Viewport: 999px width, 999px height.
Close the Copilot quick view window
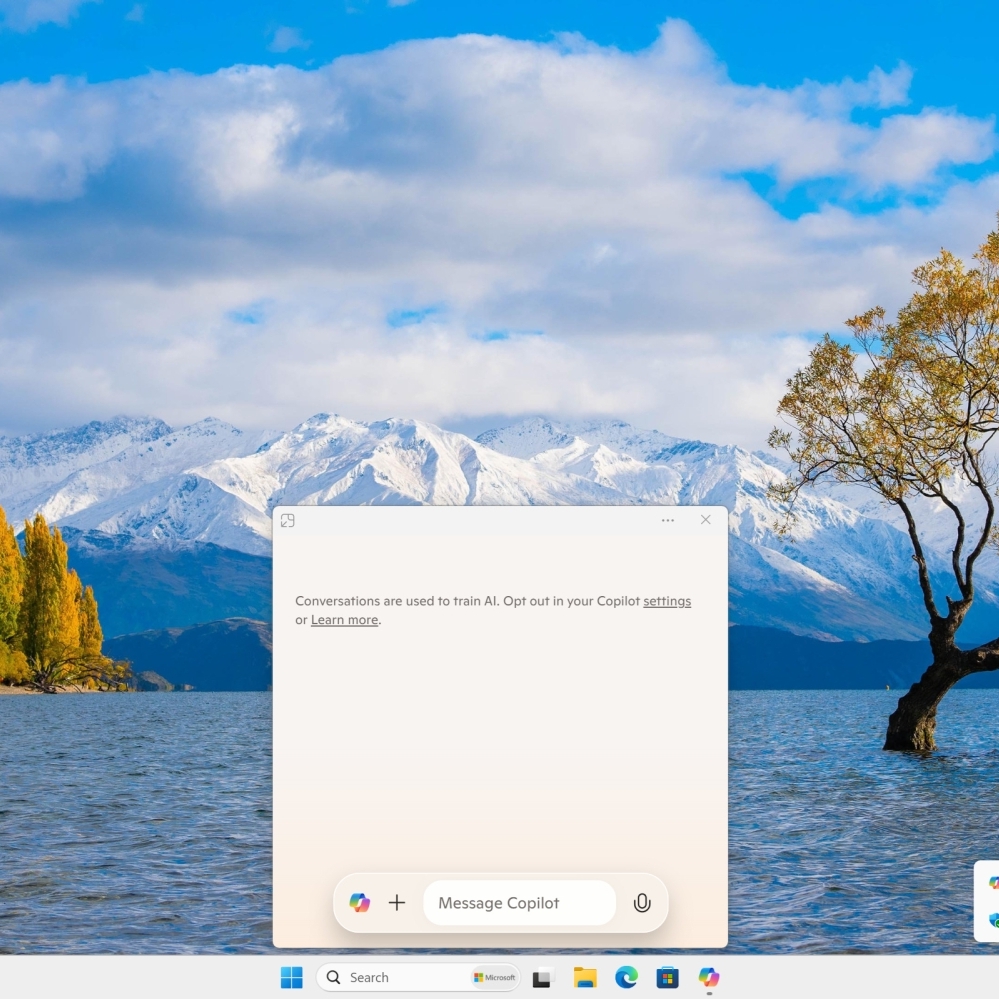(705, 520)
